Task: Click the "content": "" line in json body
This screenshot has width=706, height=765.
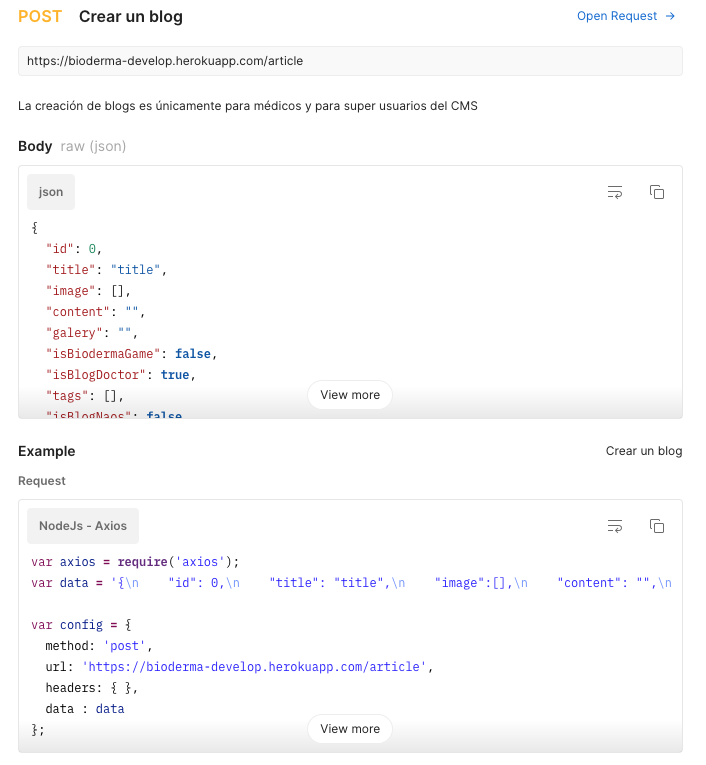Action: 95,312
